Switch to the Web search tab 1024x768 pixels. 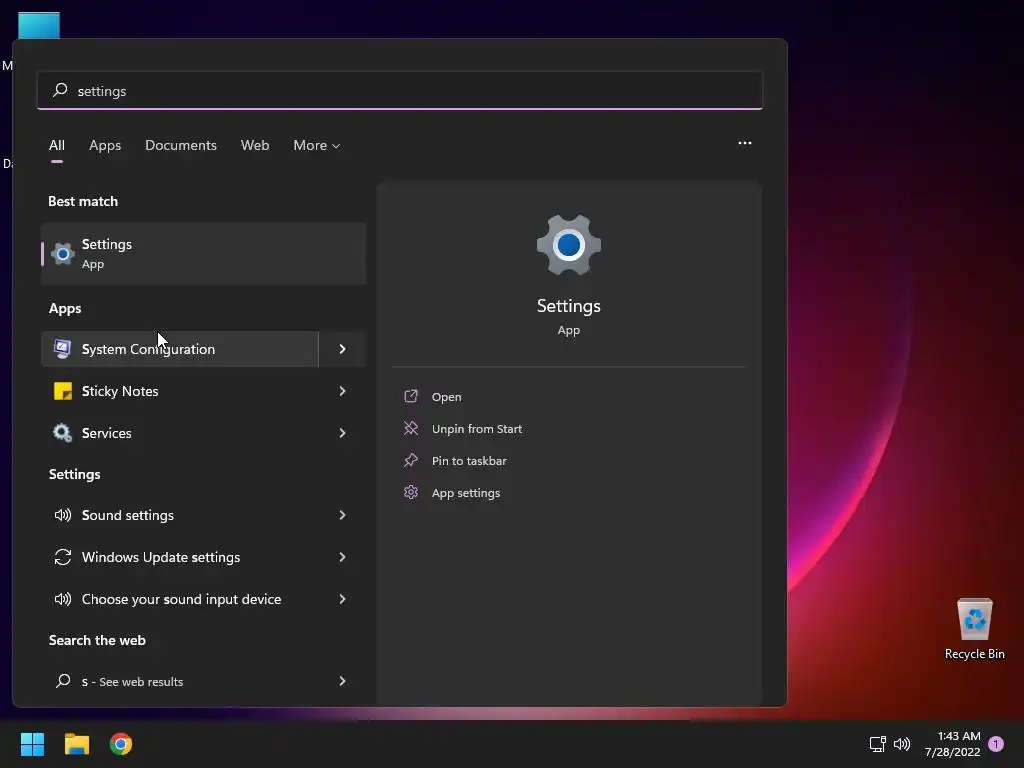pyautogui.click(x=255, y=145)
